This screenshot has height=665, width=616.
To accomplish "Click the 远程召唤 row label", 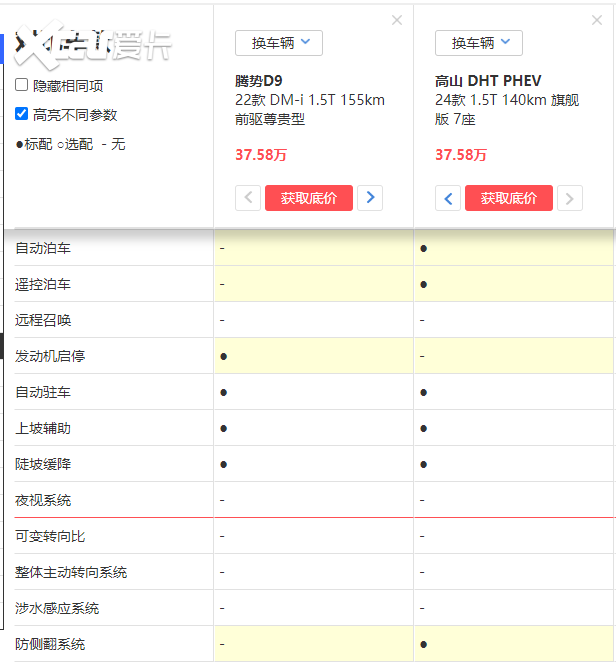I will pos(43,320).
